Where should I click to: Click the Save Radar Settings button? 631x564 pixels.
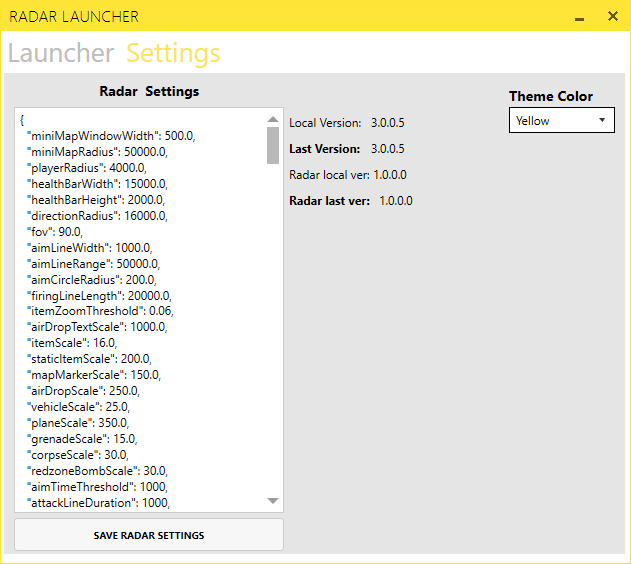[x=149, y=535]
